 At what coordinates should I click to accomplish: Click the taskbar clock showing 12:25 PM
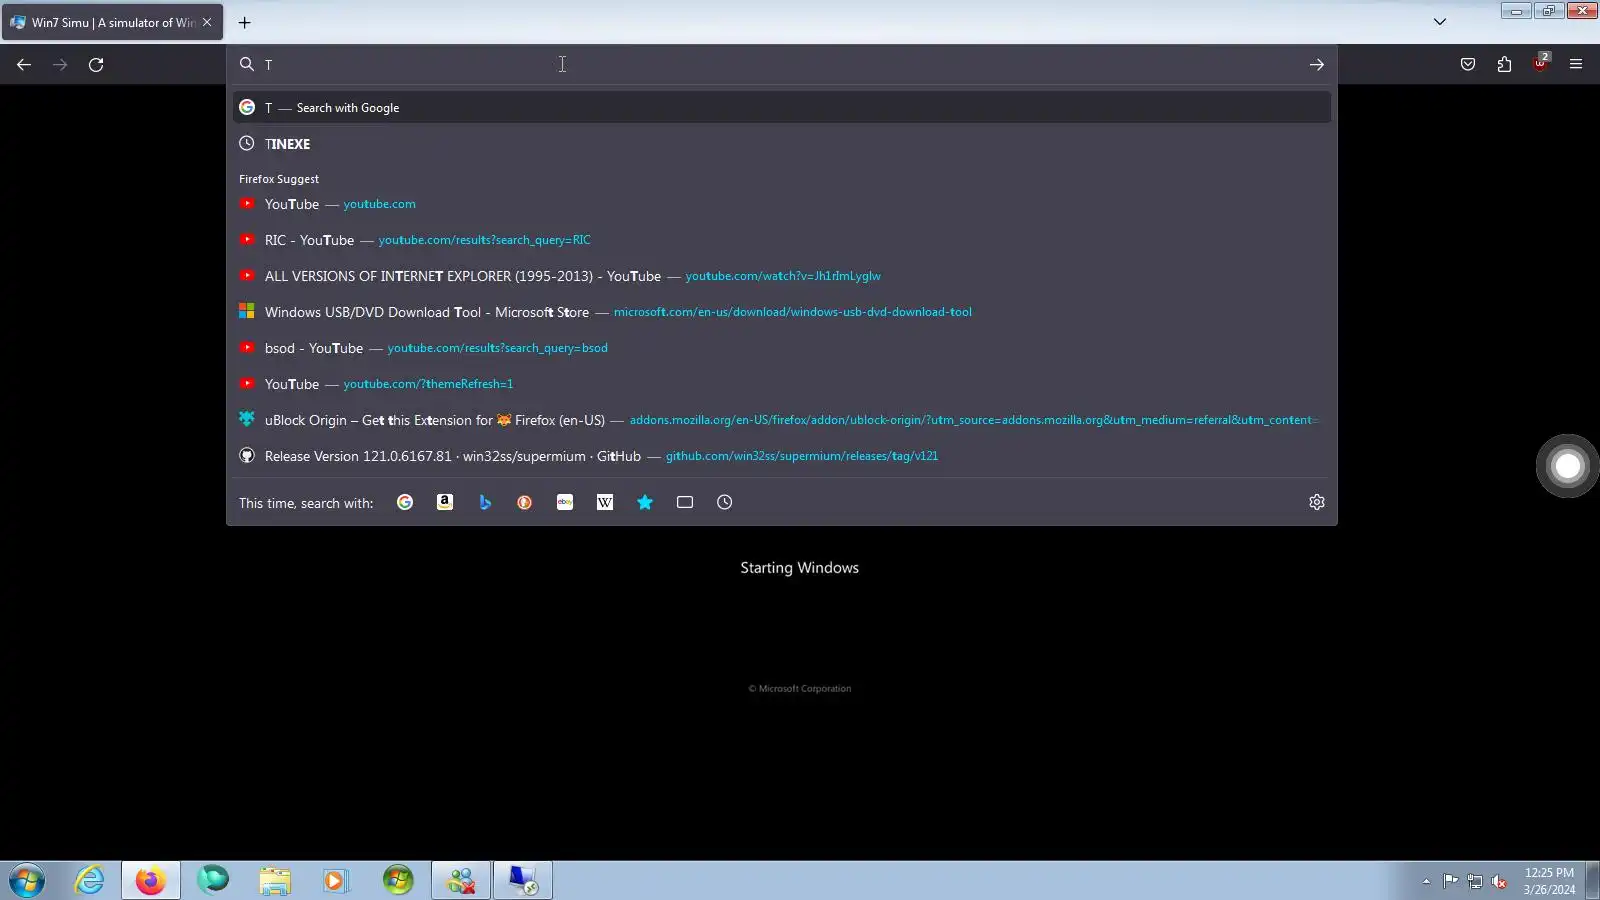1549,881
